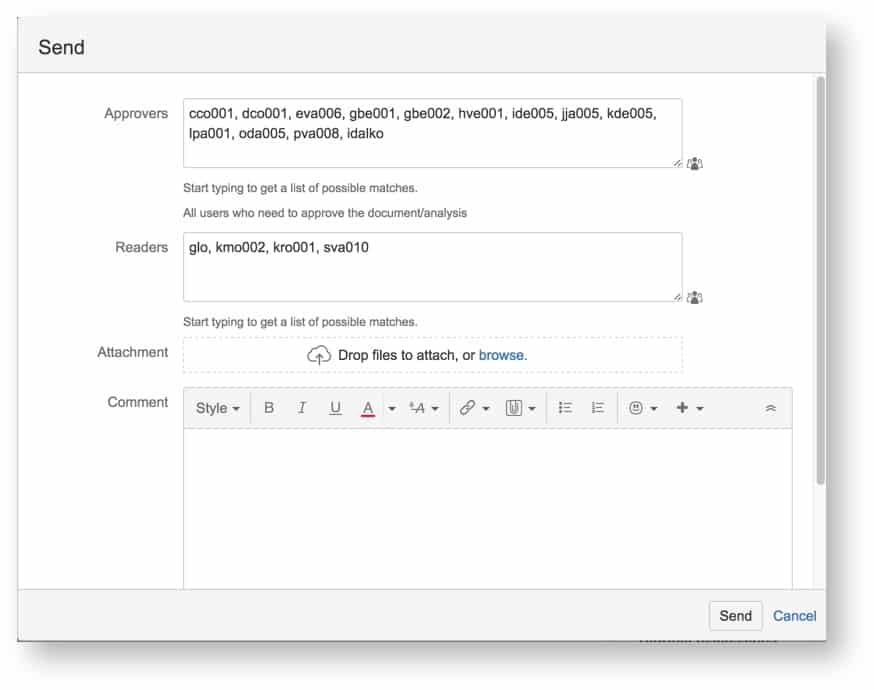Select the red text color swatch
Viewport: 874px width, 690px height.
point(370,407)
